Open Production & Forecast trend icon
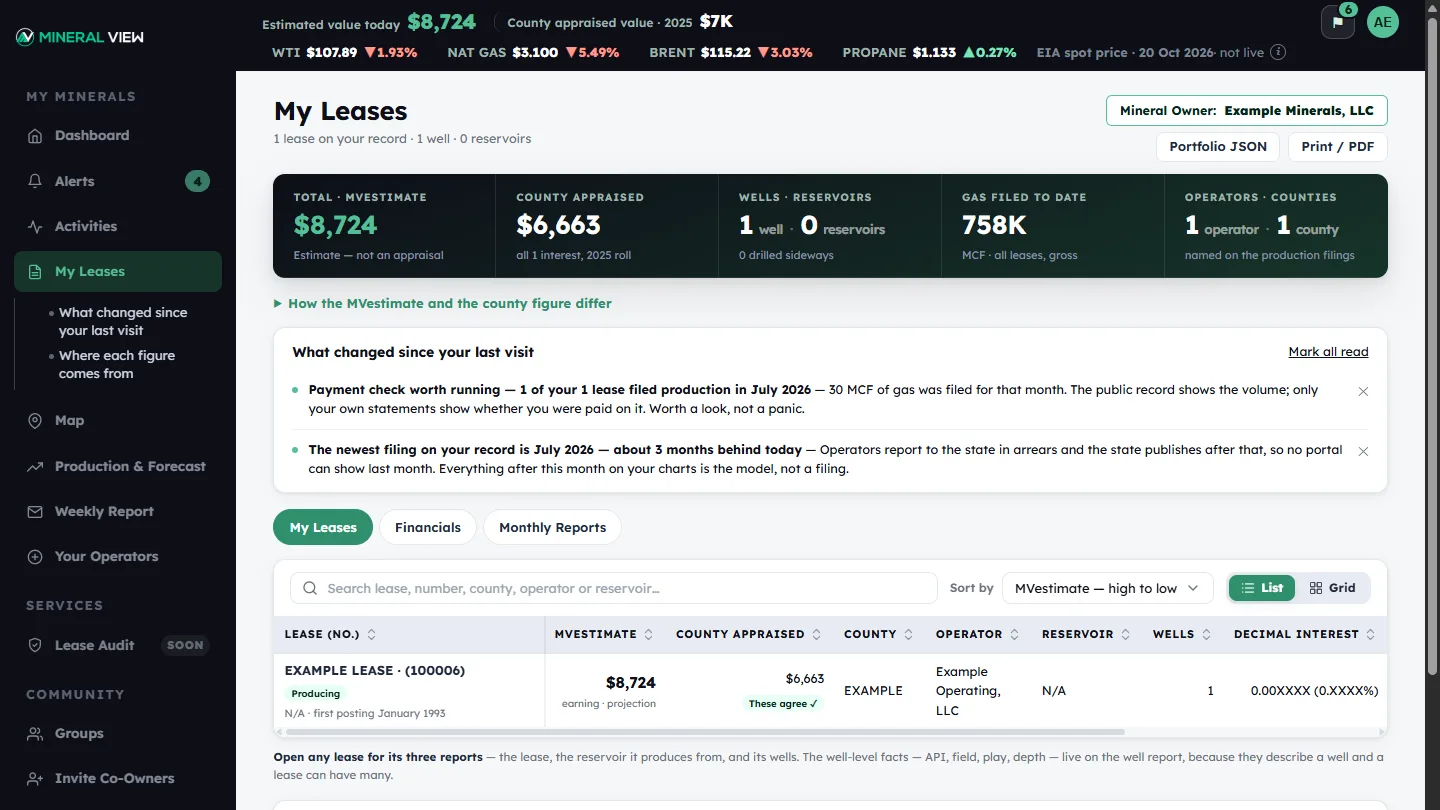 (x=35, y=467)
